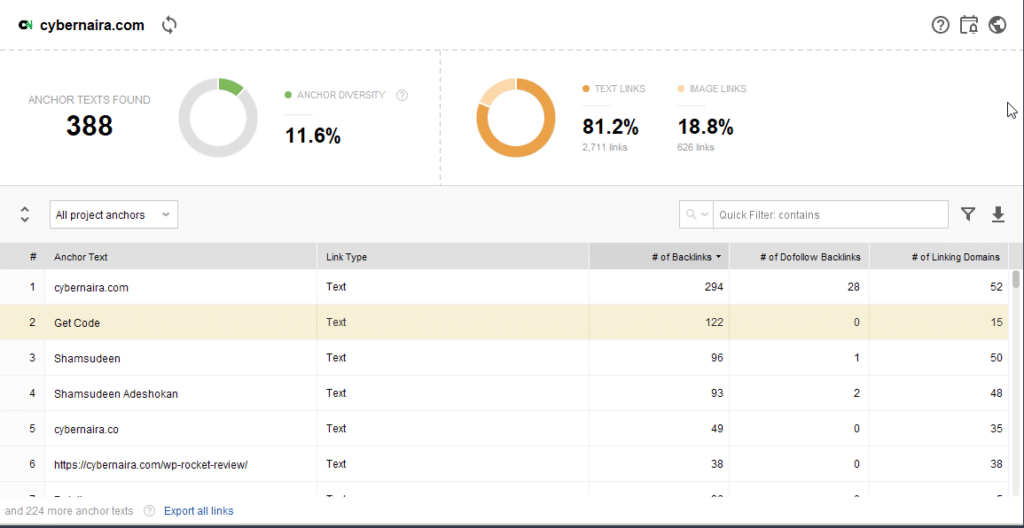Click the refresh icon beside cybernaira.com
The image size is (1024, 528).
click(169, 25)
